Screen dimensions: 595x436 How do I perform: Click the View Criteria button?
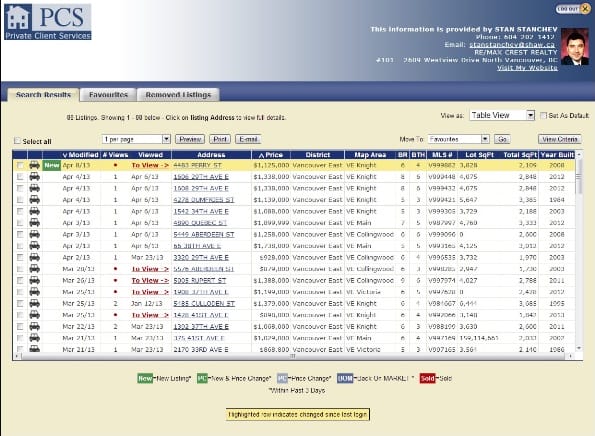point(560,139)
